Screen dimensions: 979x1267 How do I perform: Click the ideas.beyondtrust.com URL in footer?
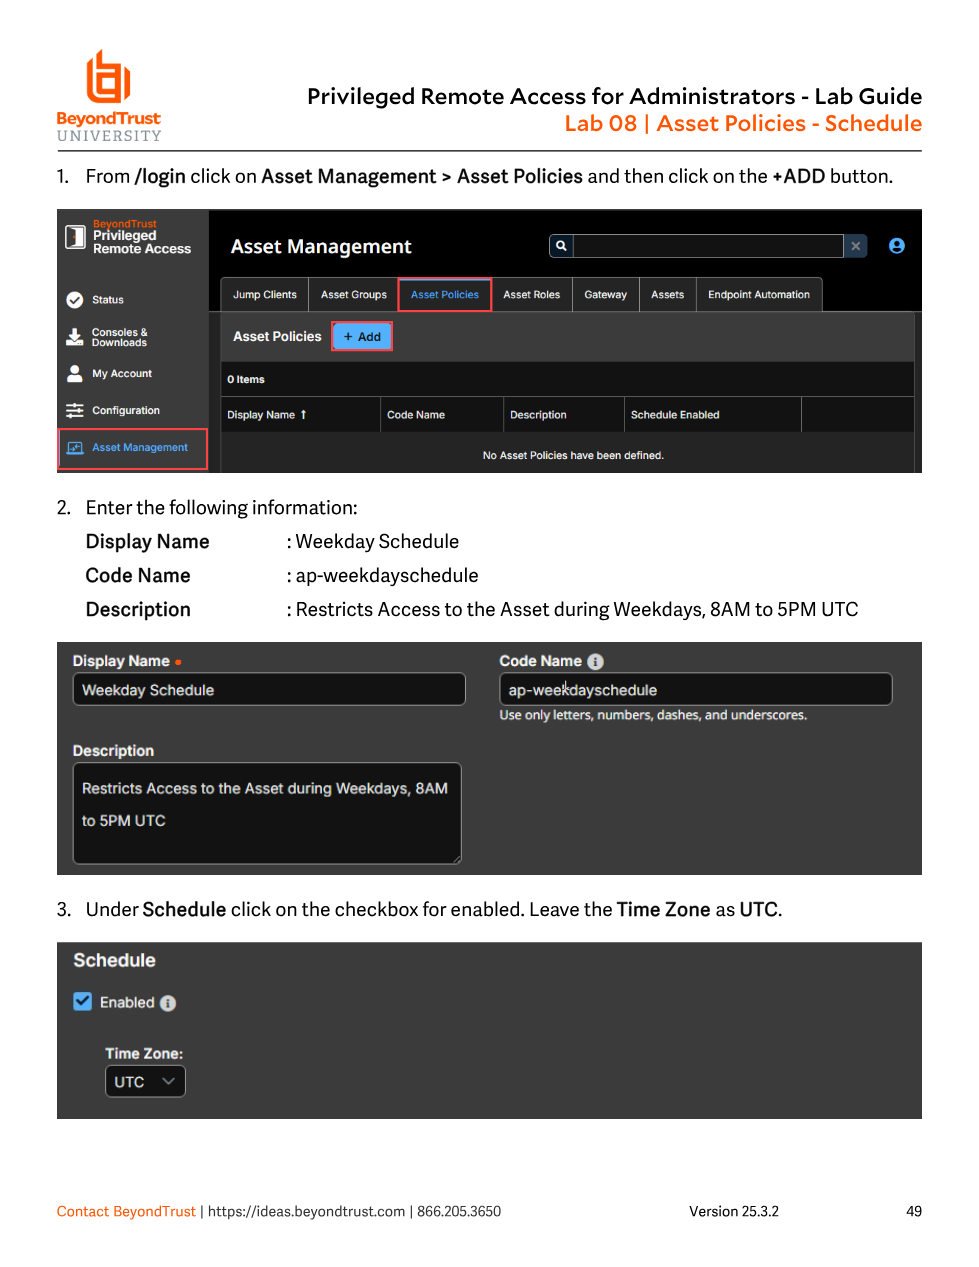(306, 1211)
